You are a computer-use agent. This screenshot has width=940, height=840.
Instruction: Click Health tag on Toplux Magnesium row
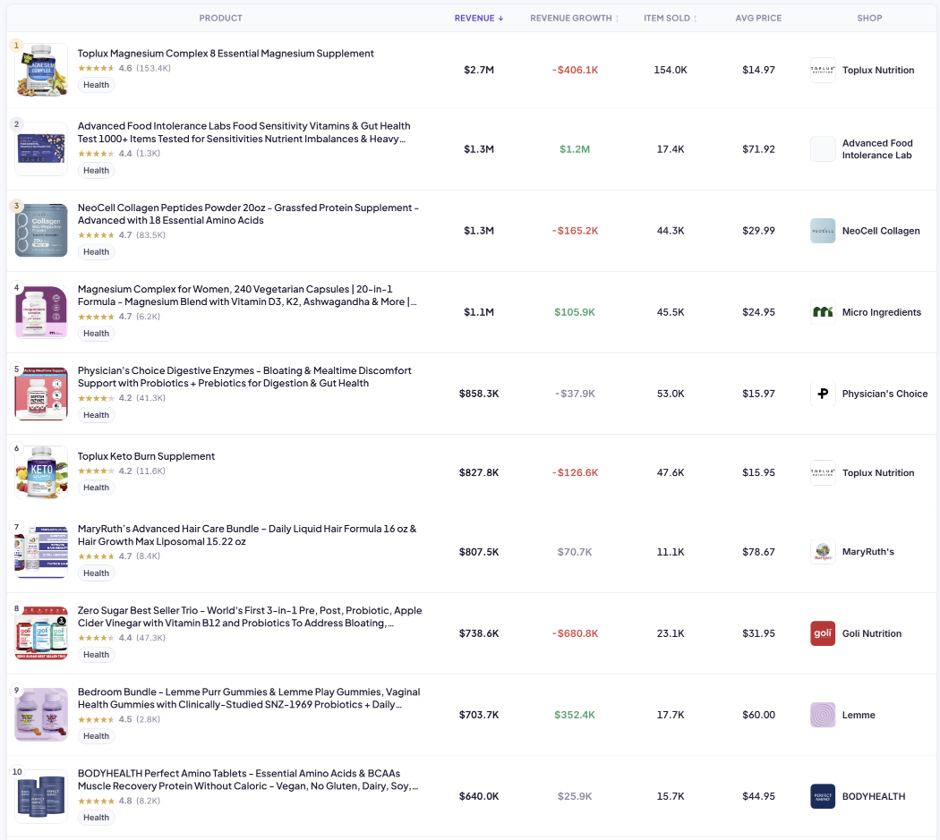(x=96, y=85)
